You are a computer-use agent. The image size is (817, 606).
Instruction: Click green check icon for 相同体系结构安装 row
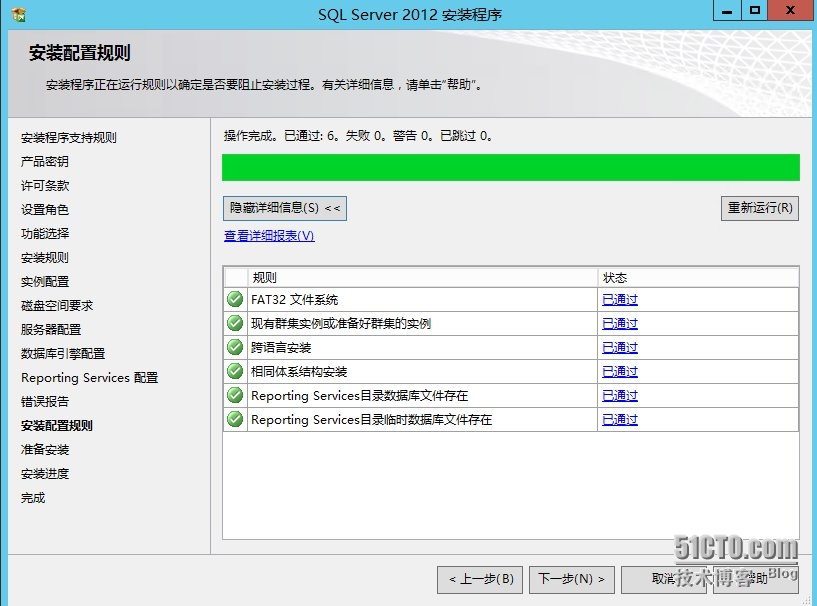pyautogui.click(x=235, y=371)
